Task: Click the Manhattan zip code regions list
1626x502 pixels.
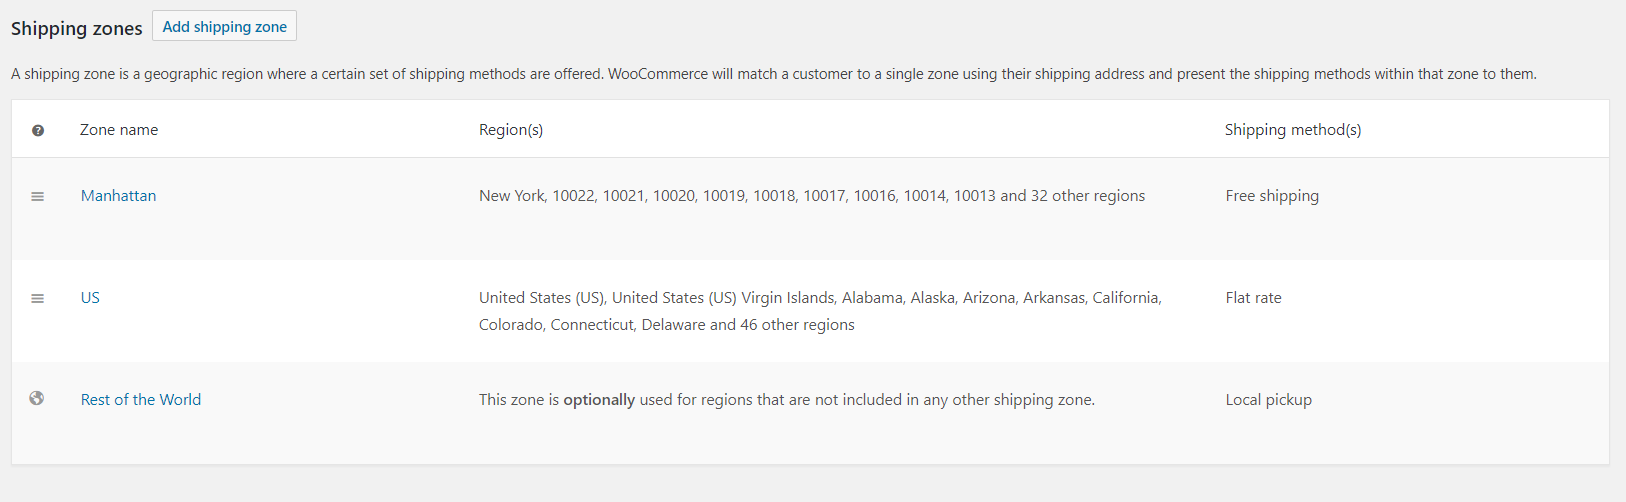Action: pyautogui.click(x=812, y=196)
